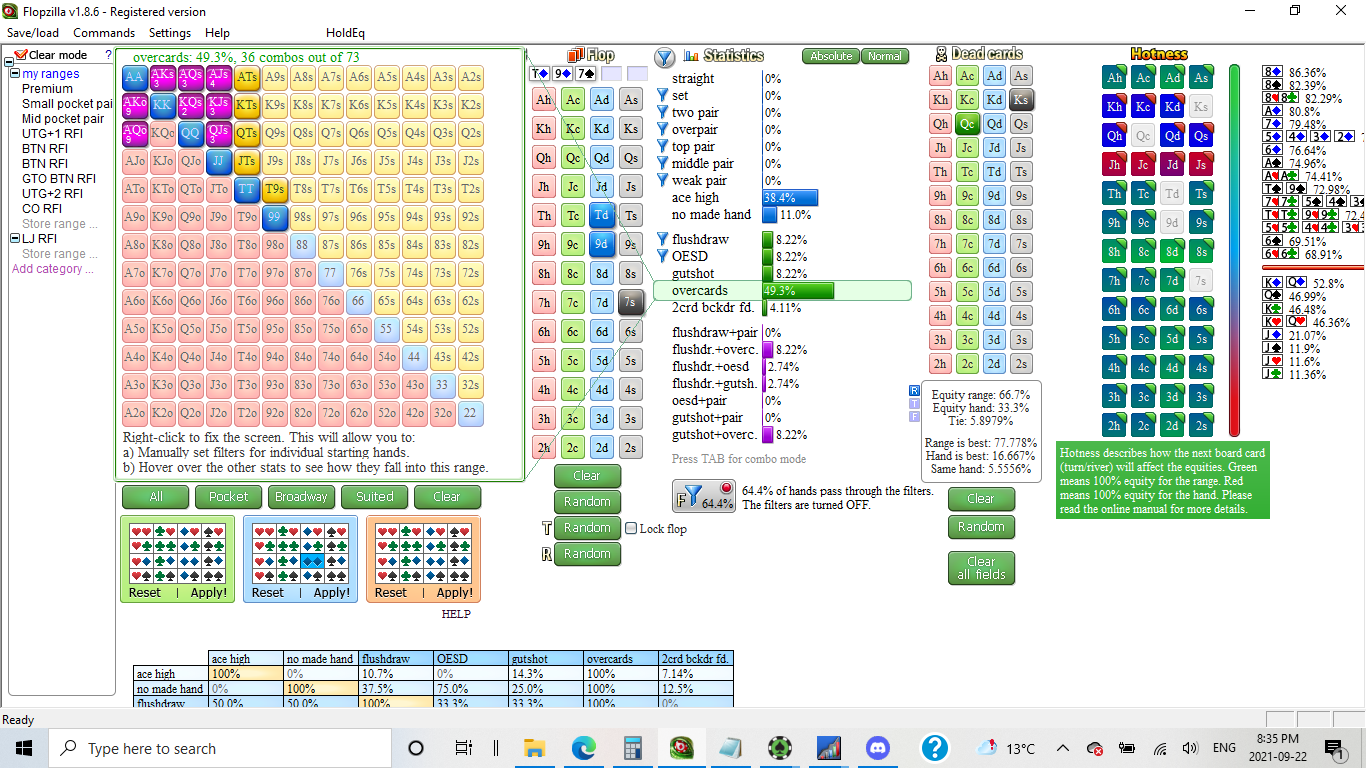
Task: Toggle the filter funnel next to set
Action: 662,96
